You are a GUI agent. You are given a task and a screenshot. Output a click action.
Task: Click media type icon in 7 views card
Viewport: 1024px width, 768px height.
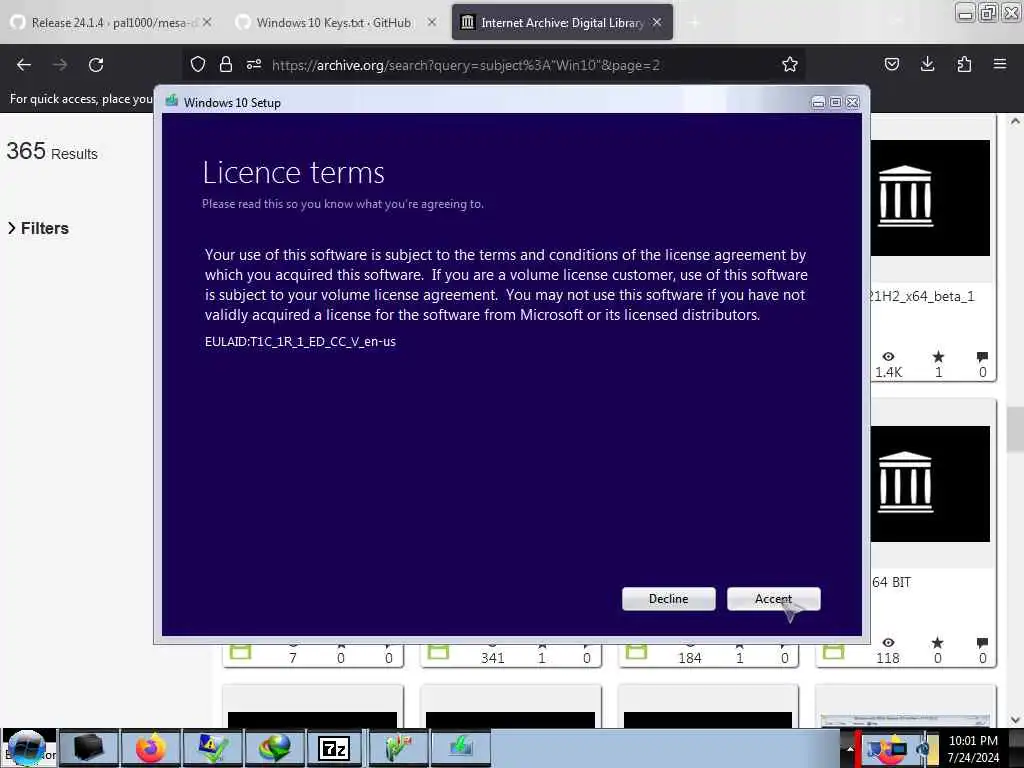240,652
